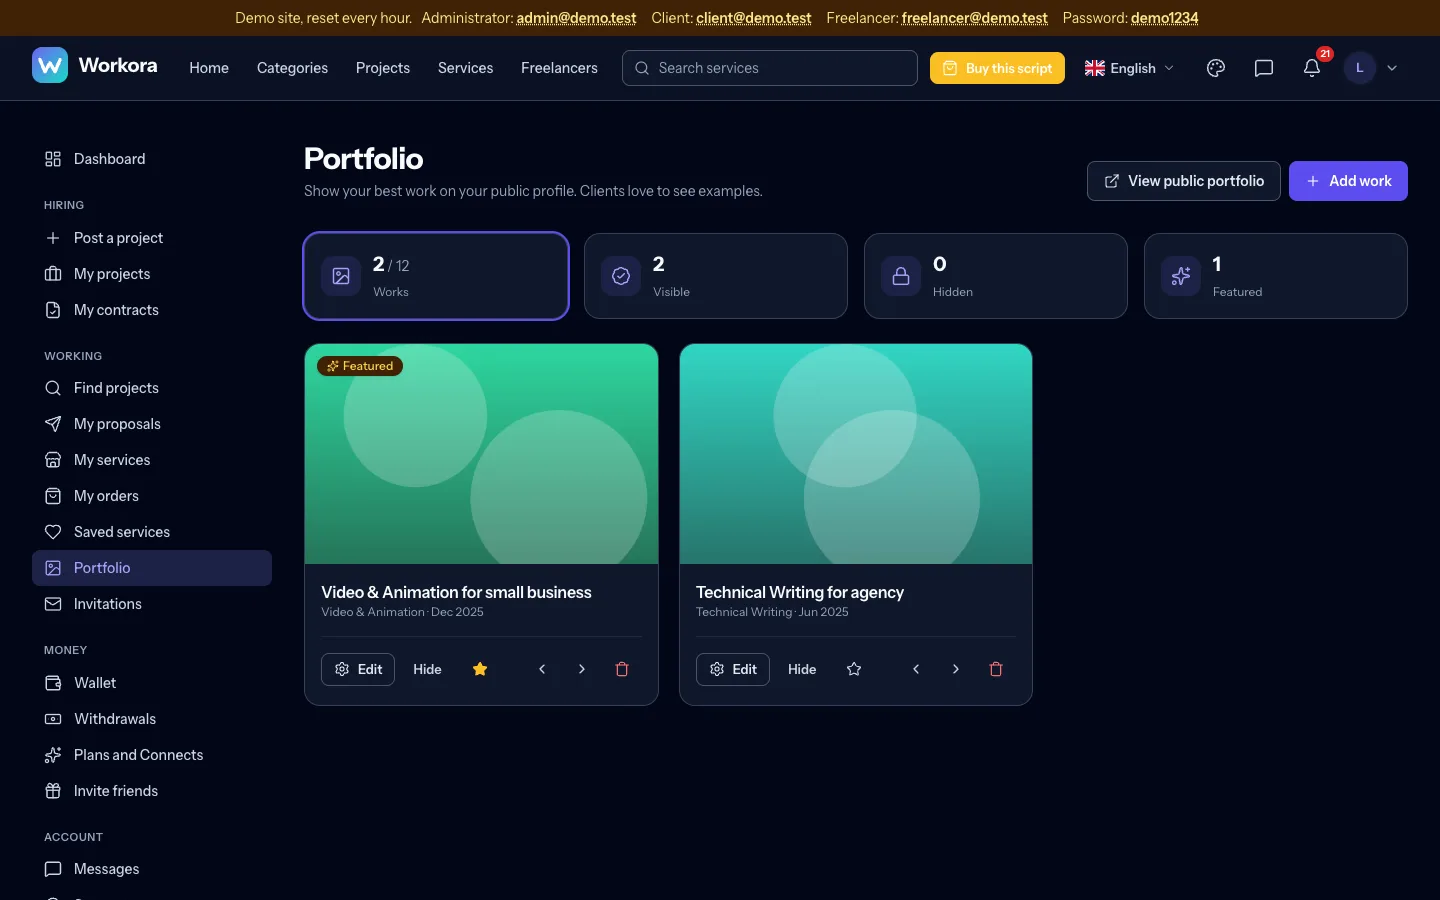Open Projects in top navigation
The width and height of the screenshot is (1440, 900).
[383, 68]
